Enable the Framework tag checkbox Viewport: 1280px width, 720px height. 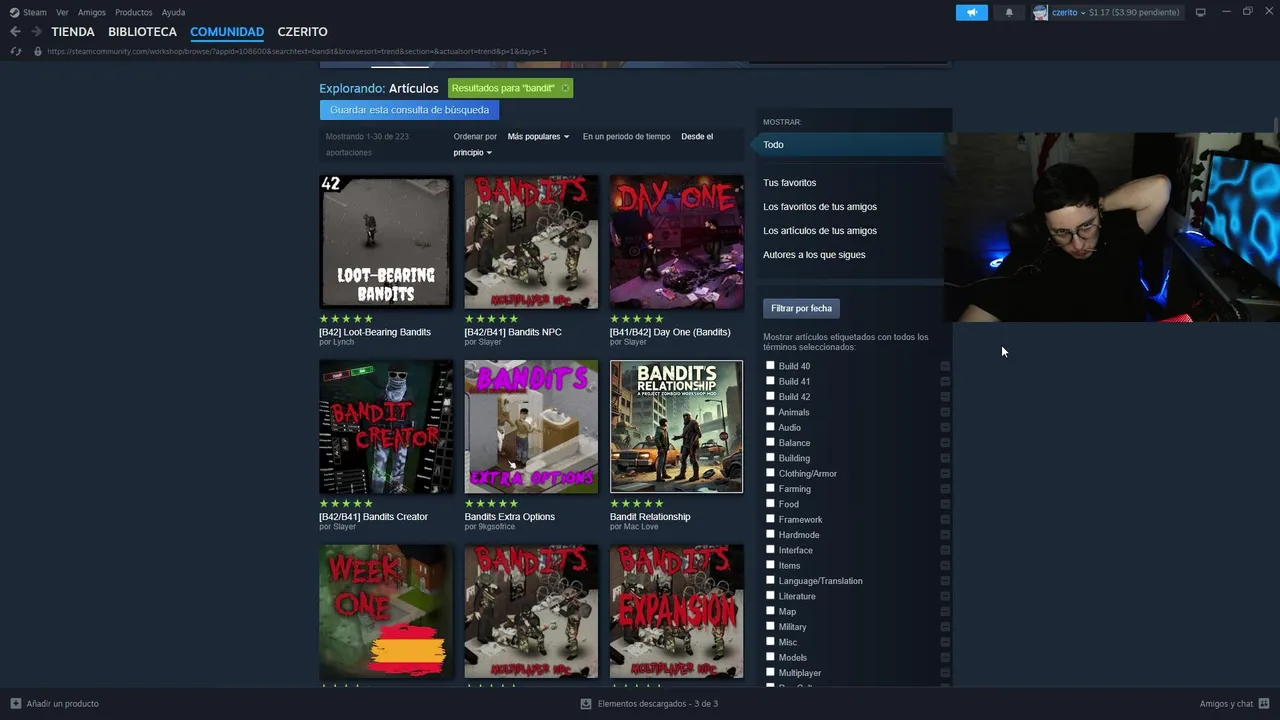click(x=770, y=518)
